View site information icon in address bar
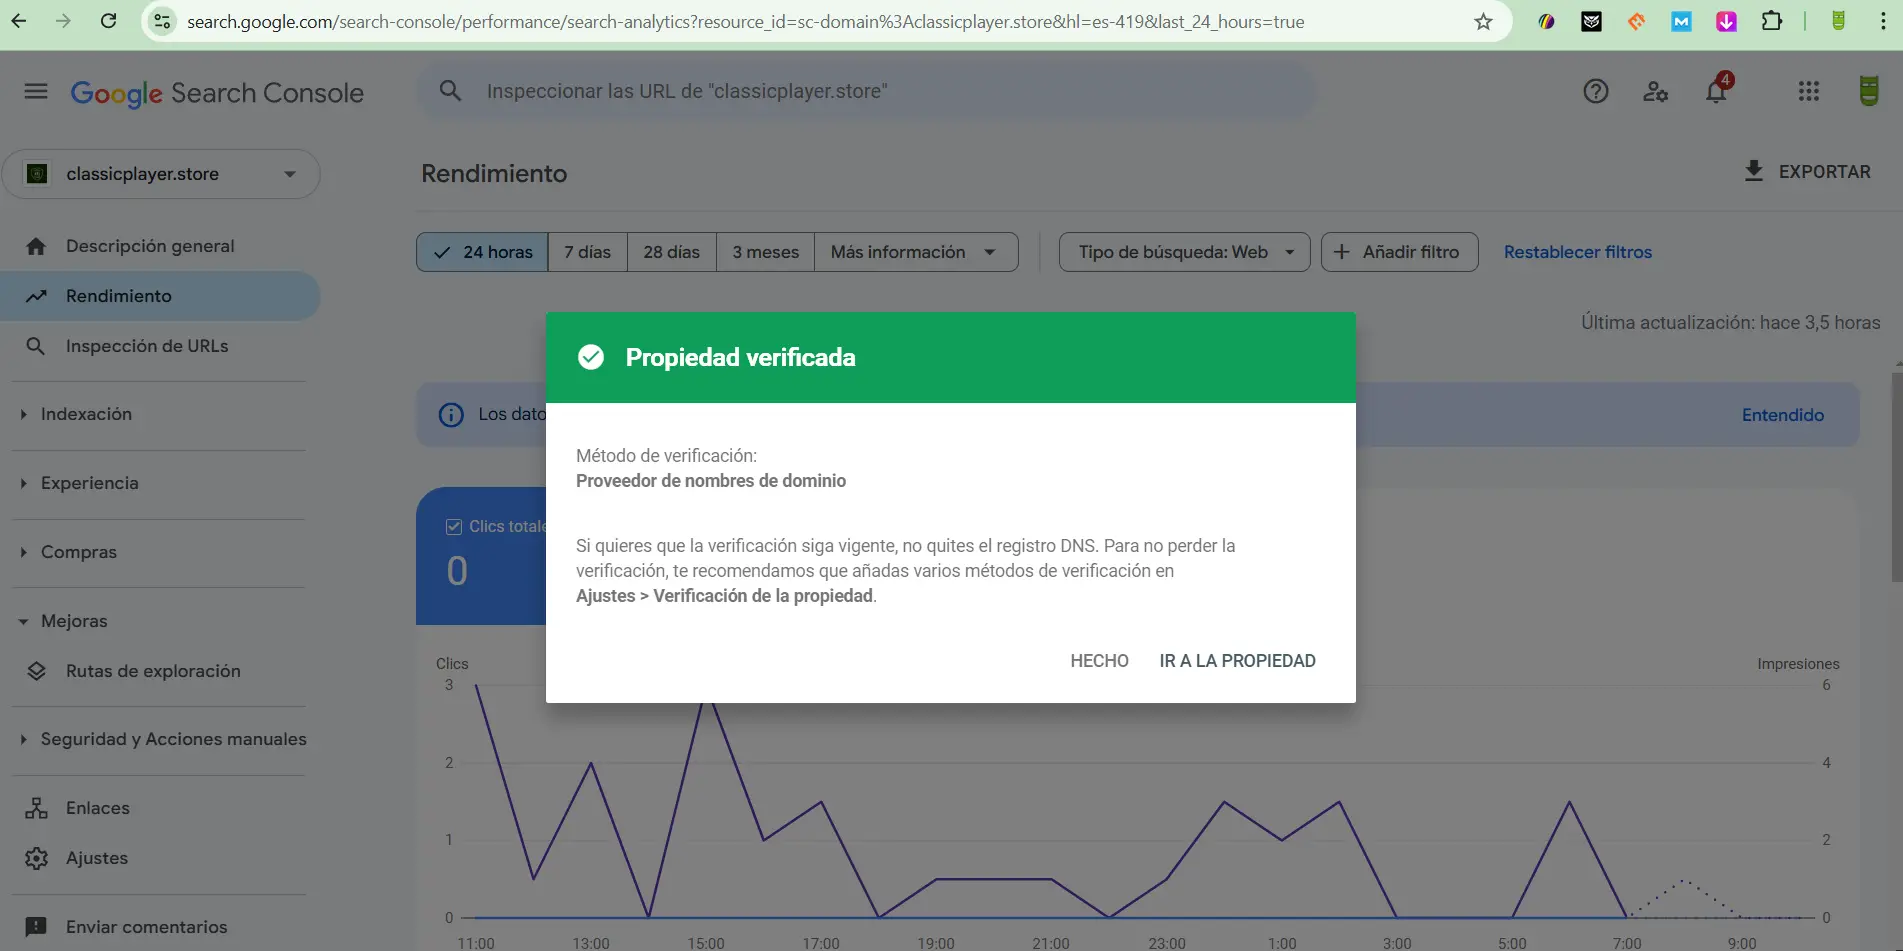The image size is (1903, 951). tap(162, 21)
